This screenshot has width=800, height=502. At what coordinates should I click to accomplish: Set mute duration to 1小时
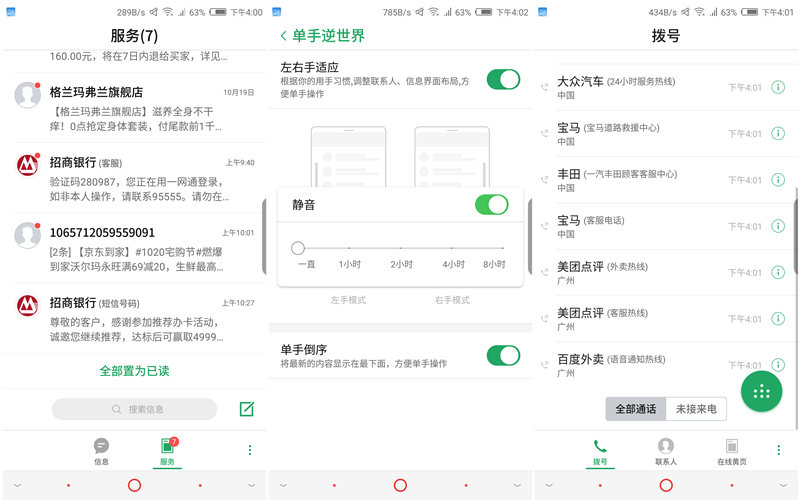click(x=349, y=264)
